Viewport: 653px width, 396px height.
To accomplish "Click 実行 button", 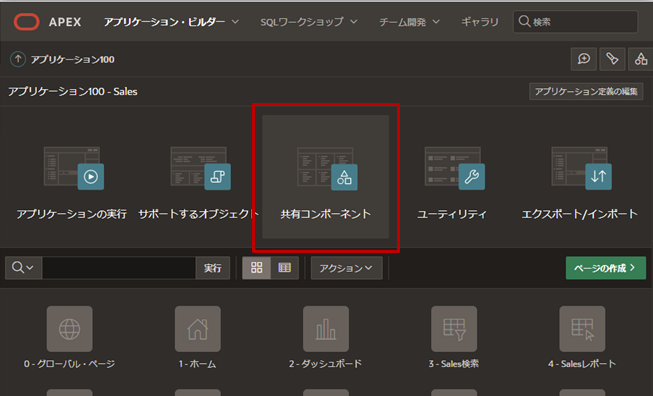I will (x=212, y=268).
